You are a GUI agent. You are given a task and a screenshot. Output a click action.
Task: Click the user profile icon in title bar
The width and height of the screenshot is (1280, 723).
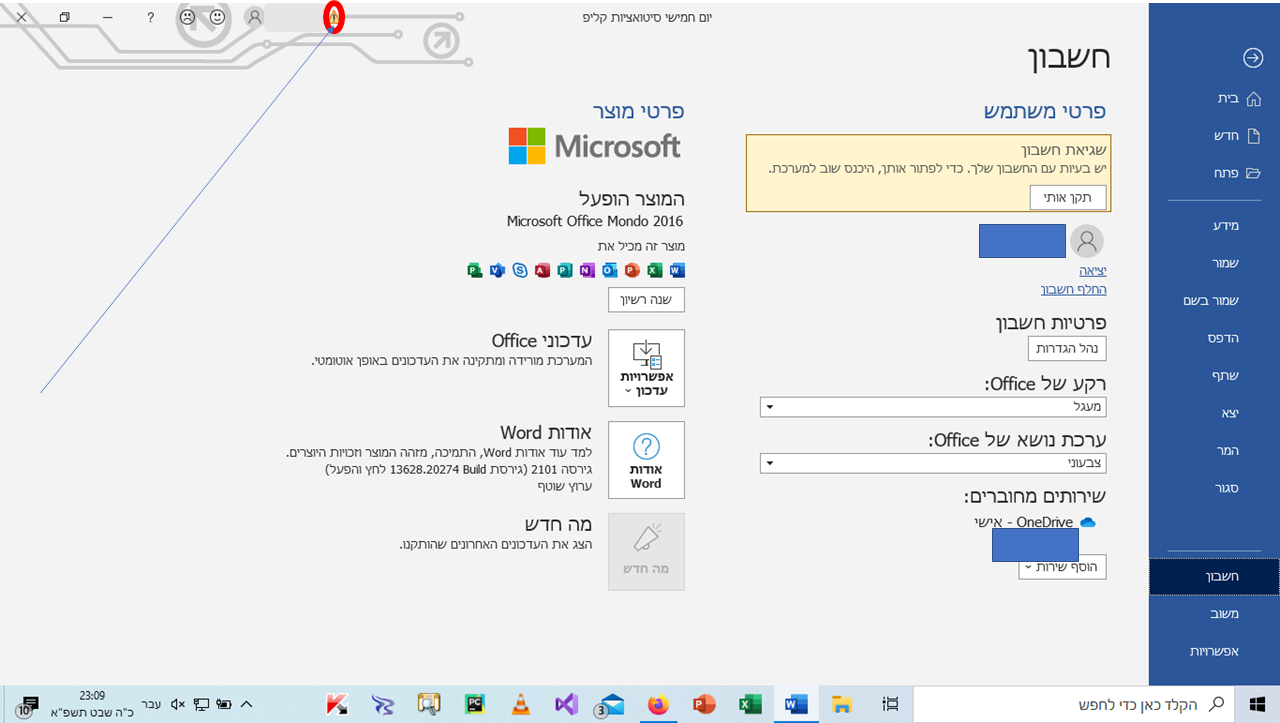click(255, 17)
